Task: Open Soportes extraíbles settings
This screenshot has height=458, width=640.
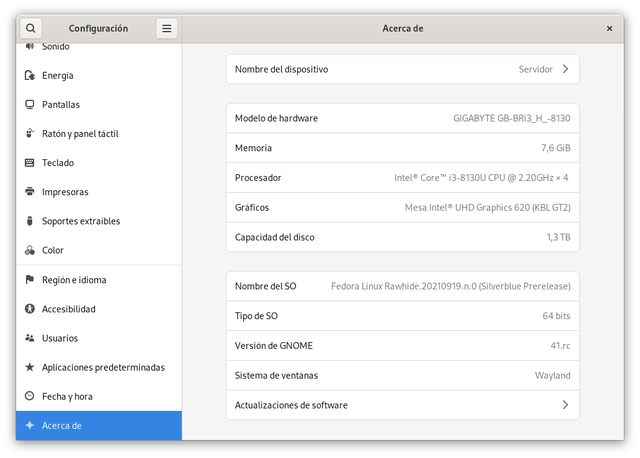Action: click(x=99, y=221)
